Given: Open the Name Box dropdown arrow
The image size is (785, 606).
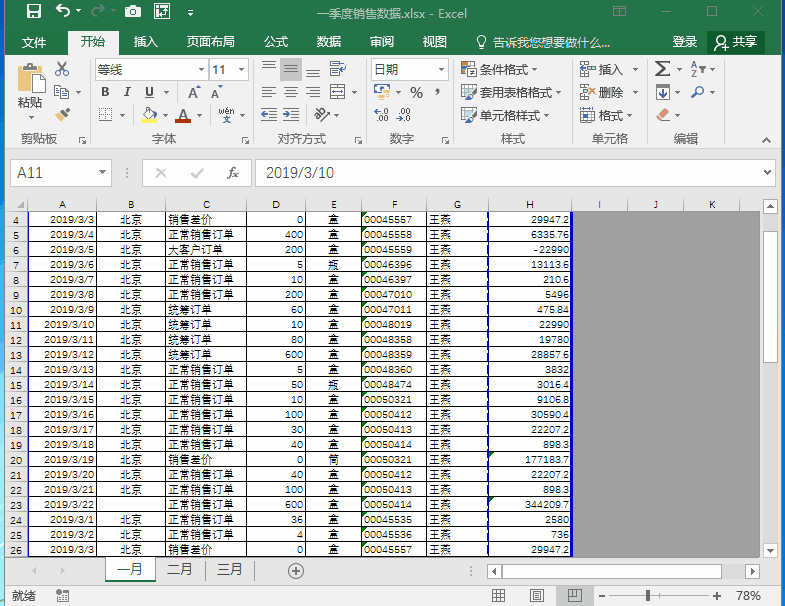Looking at the screenshot, I should tap(102, 173).
